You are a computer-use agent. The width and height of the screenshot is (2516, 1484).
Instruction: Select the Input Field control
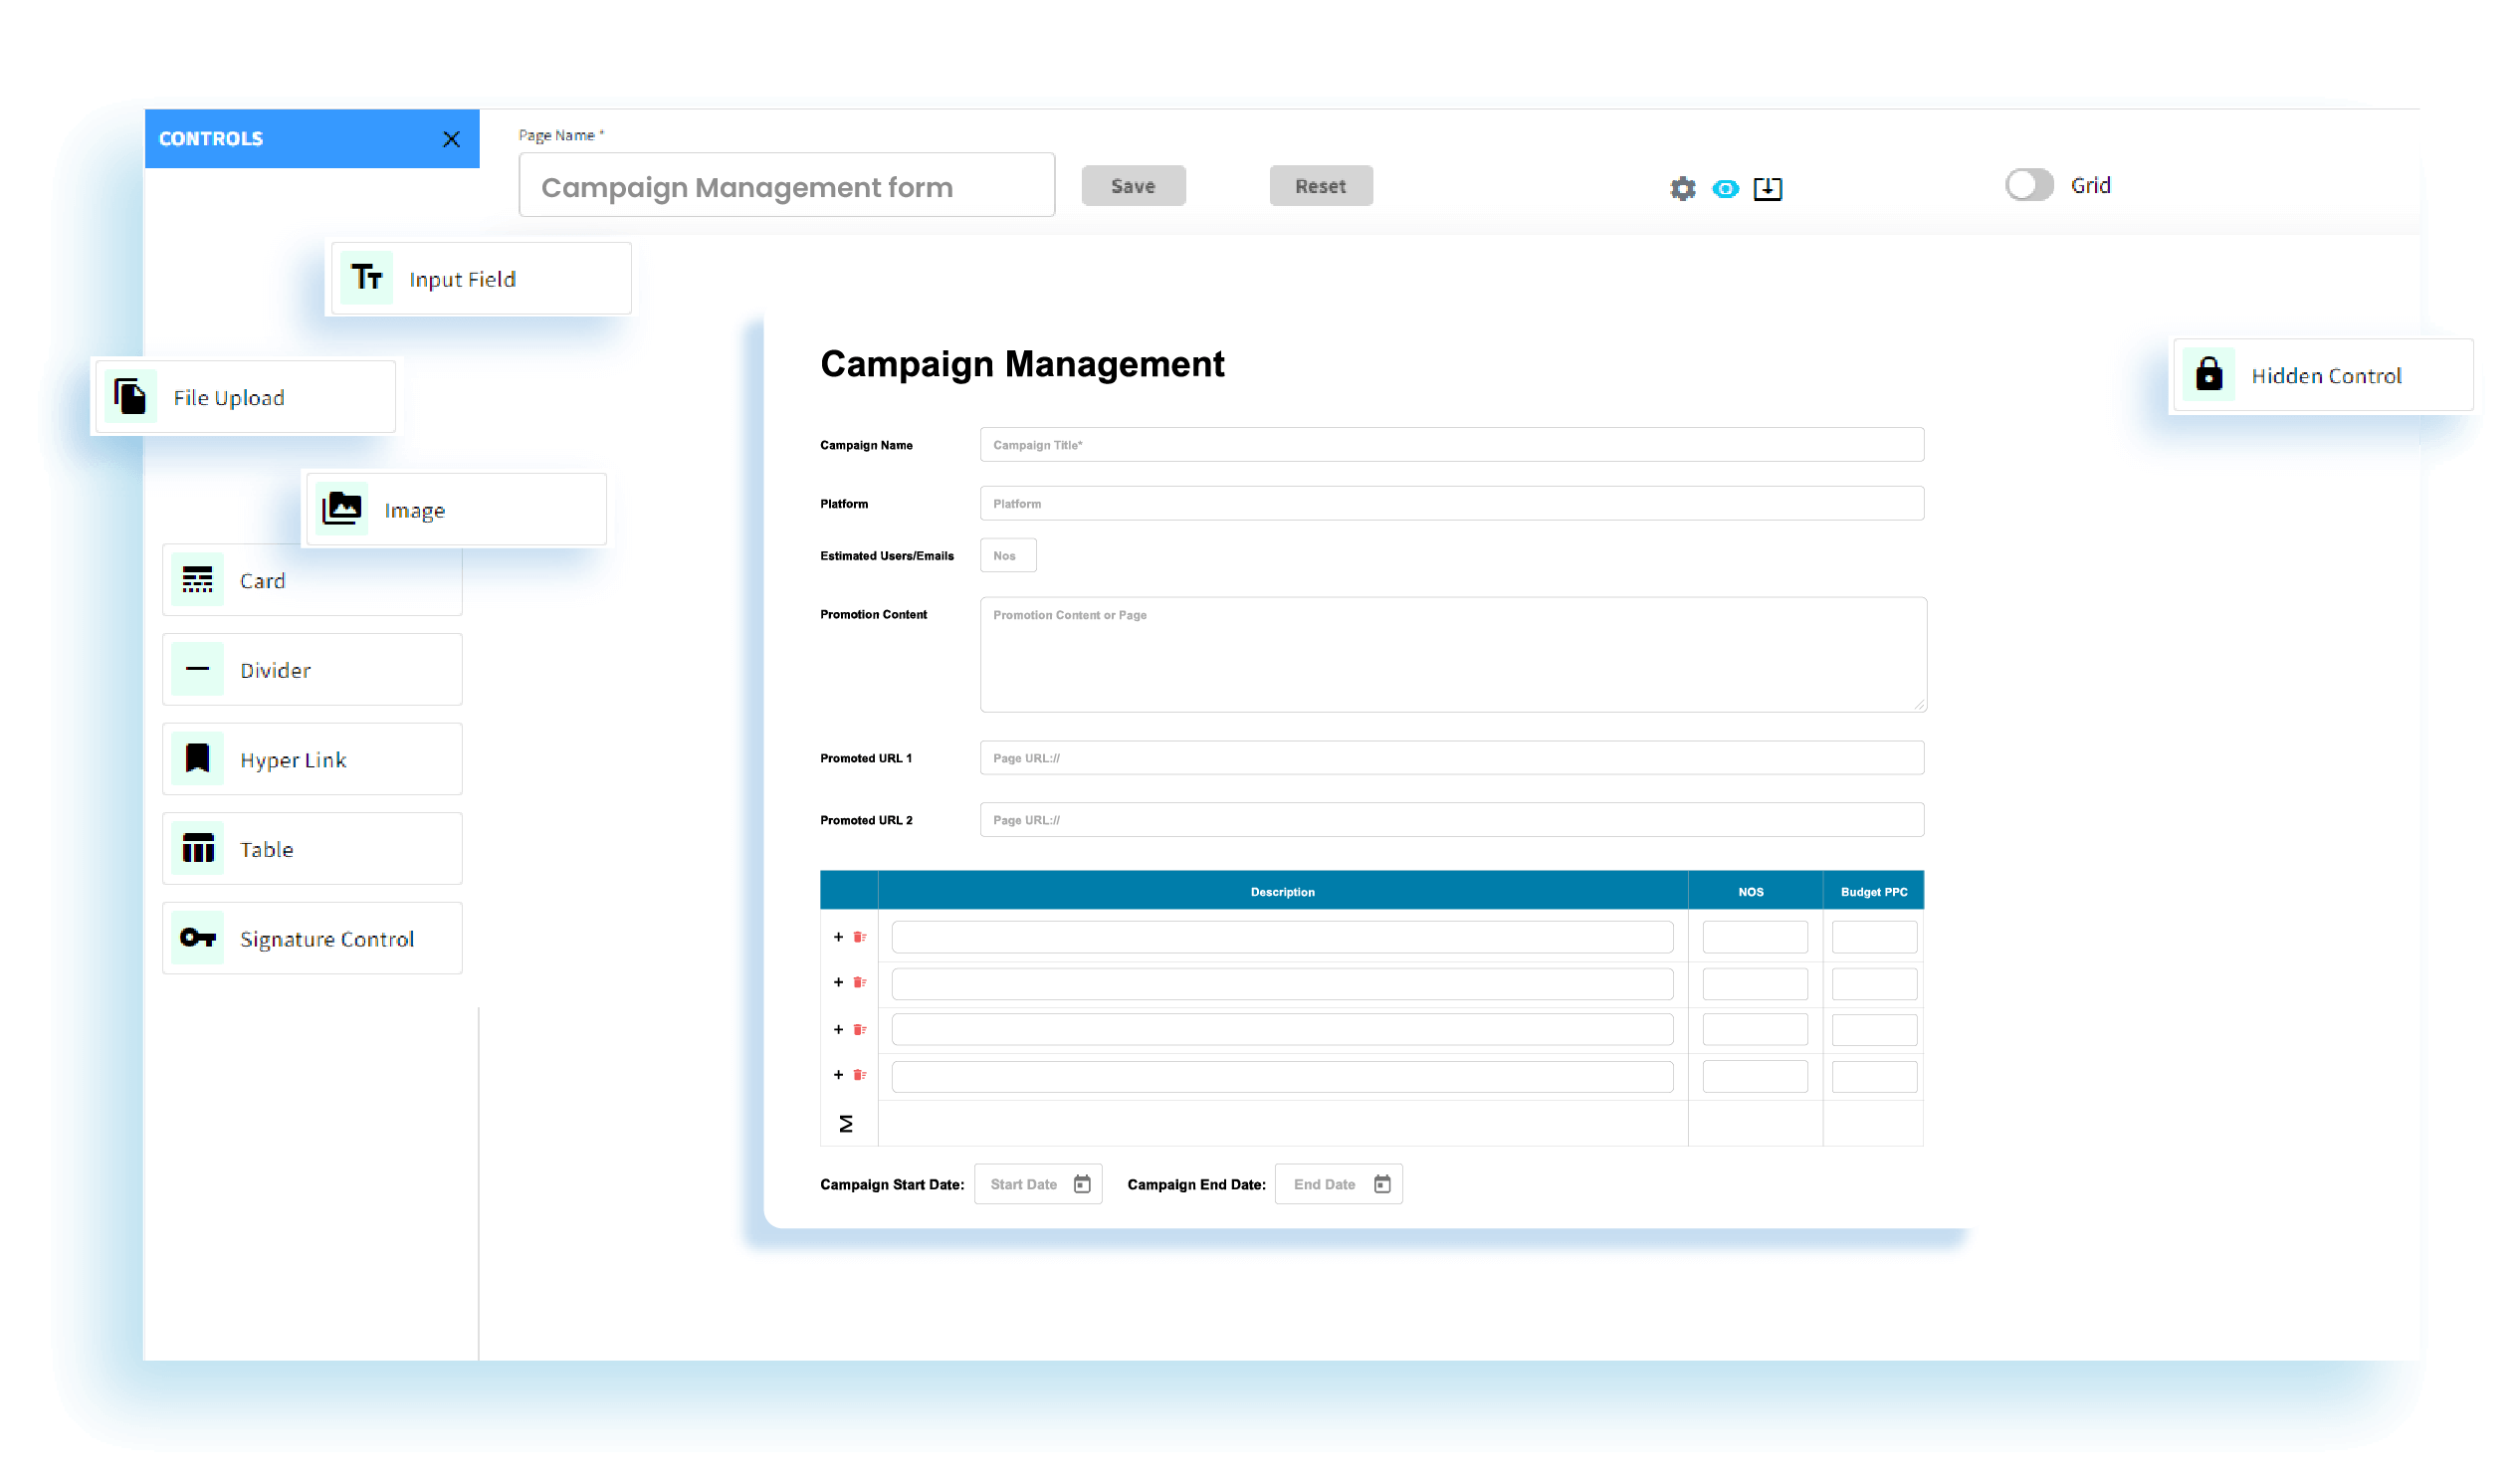coord(480,278)
